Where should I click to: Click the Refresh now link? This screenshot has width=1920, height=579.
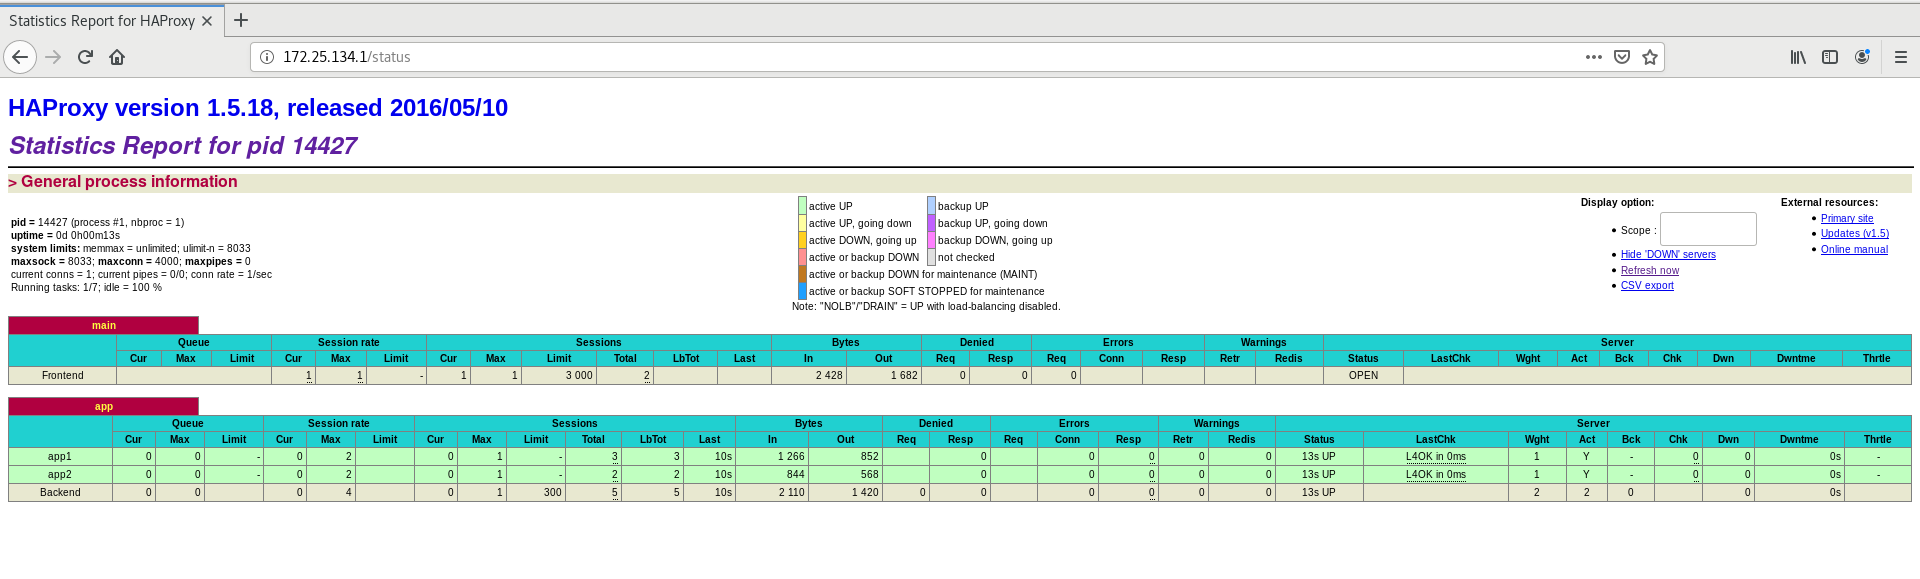click(1650, 270)
